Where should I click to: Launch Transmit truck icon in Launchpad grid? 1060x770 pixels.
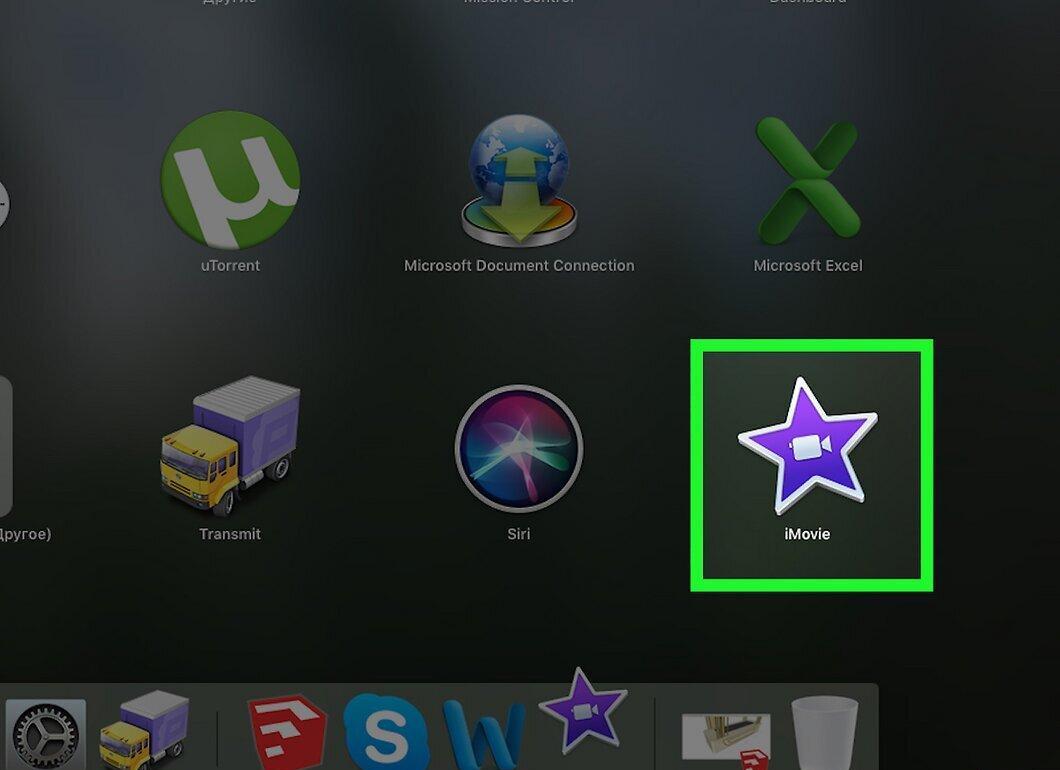[230, 446]
